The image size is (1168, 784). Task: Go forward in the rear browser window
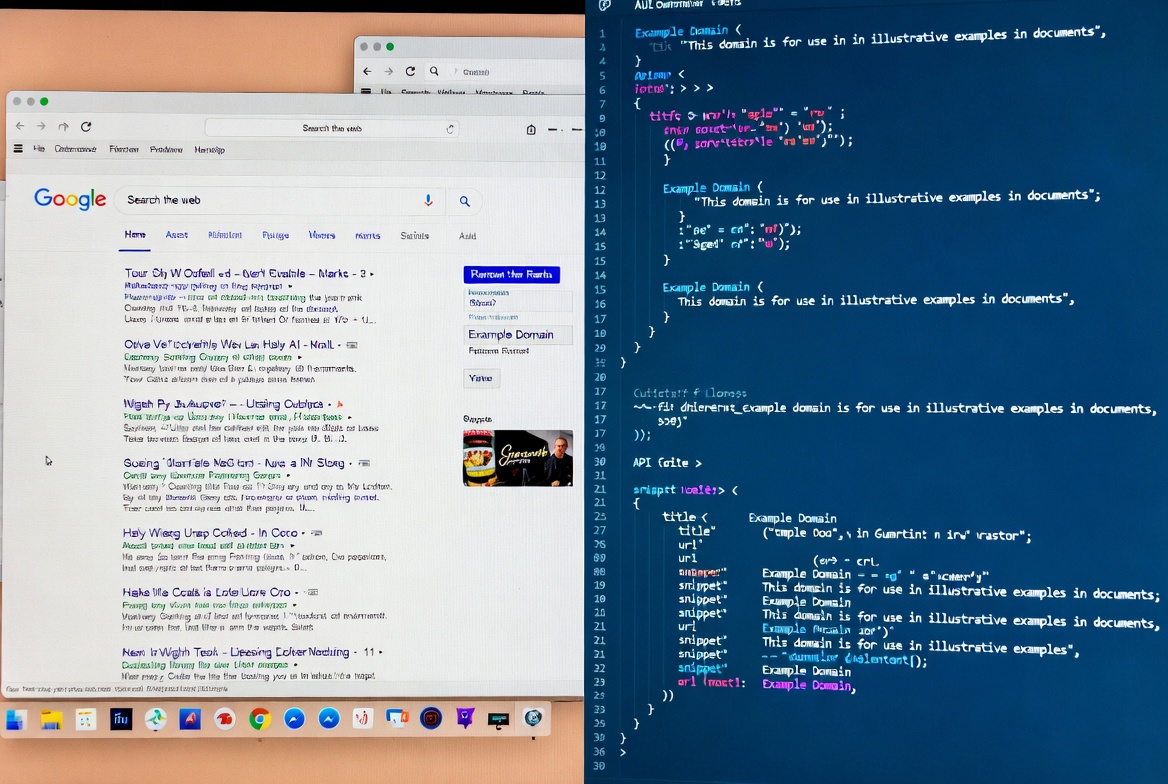tap(388, 72)
